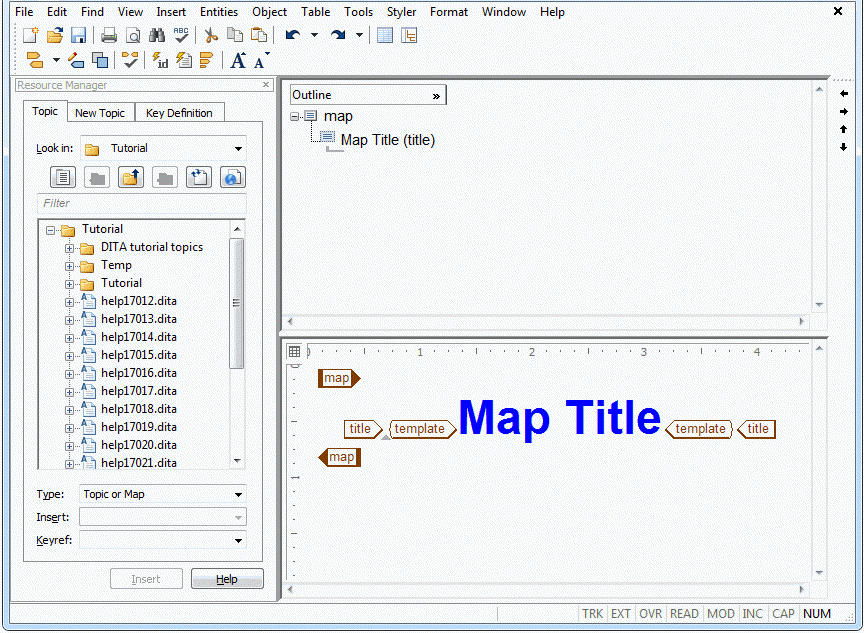The width and height of the screenshot is (864, 633).
Task: Click the closing map tag in the editor
Action: [x=339, y=457]
